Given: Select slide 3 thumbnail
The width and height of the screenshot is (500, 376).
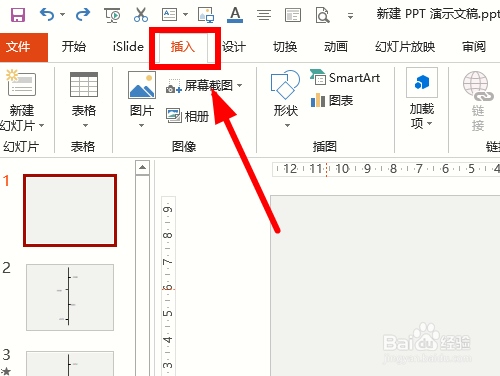Looking at the screenshot, I should pos(70,363).
